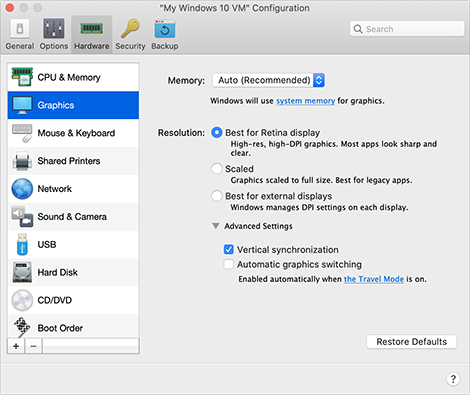Click the search magnifier icon
The height and width of the screenshot is (395, 470).
tap(358, 29)
